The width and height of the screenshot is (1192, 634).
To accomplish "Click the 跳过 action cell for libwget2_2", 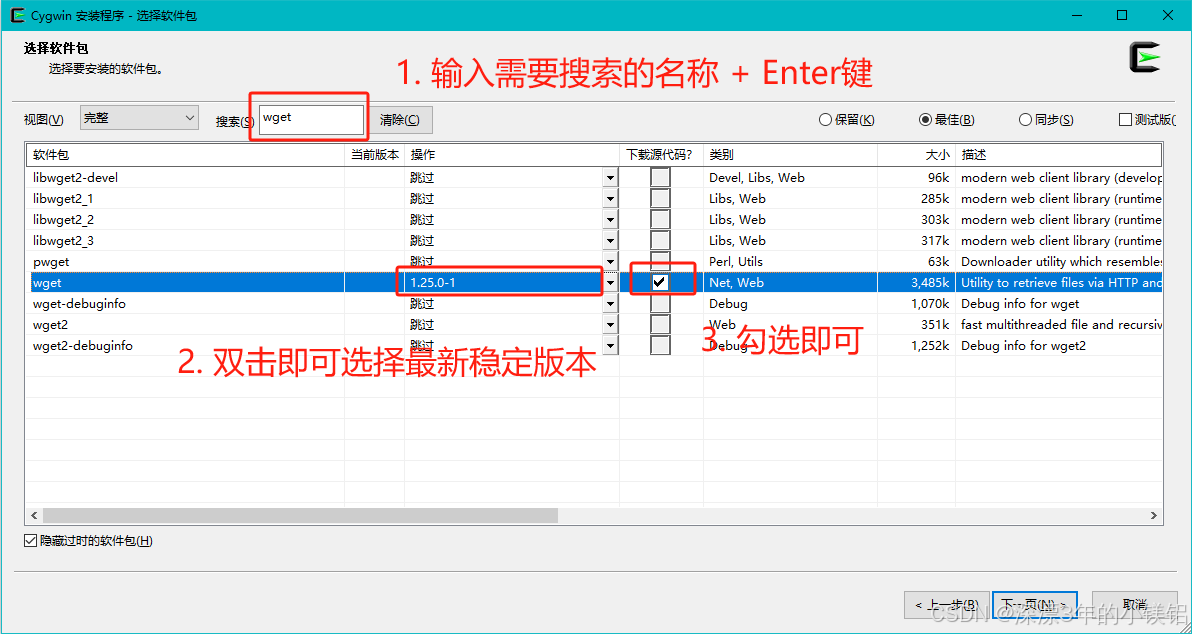I will point(503,220).
